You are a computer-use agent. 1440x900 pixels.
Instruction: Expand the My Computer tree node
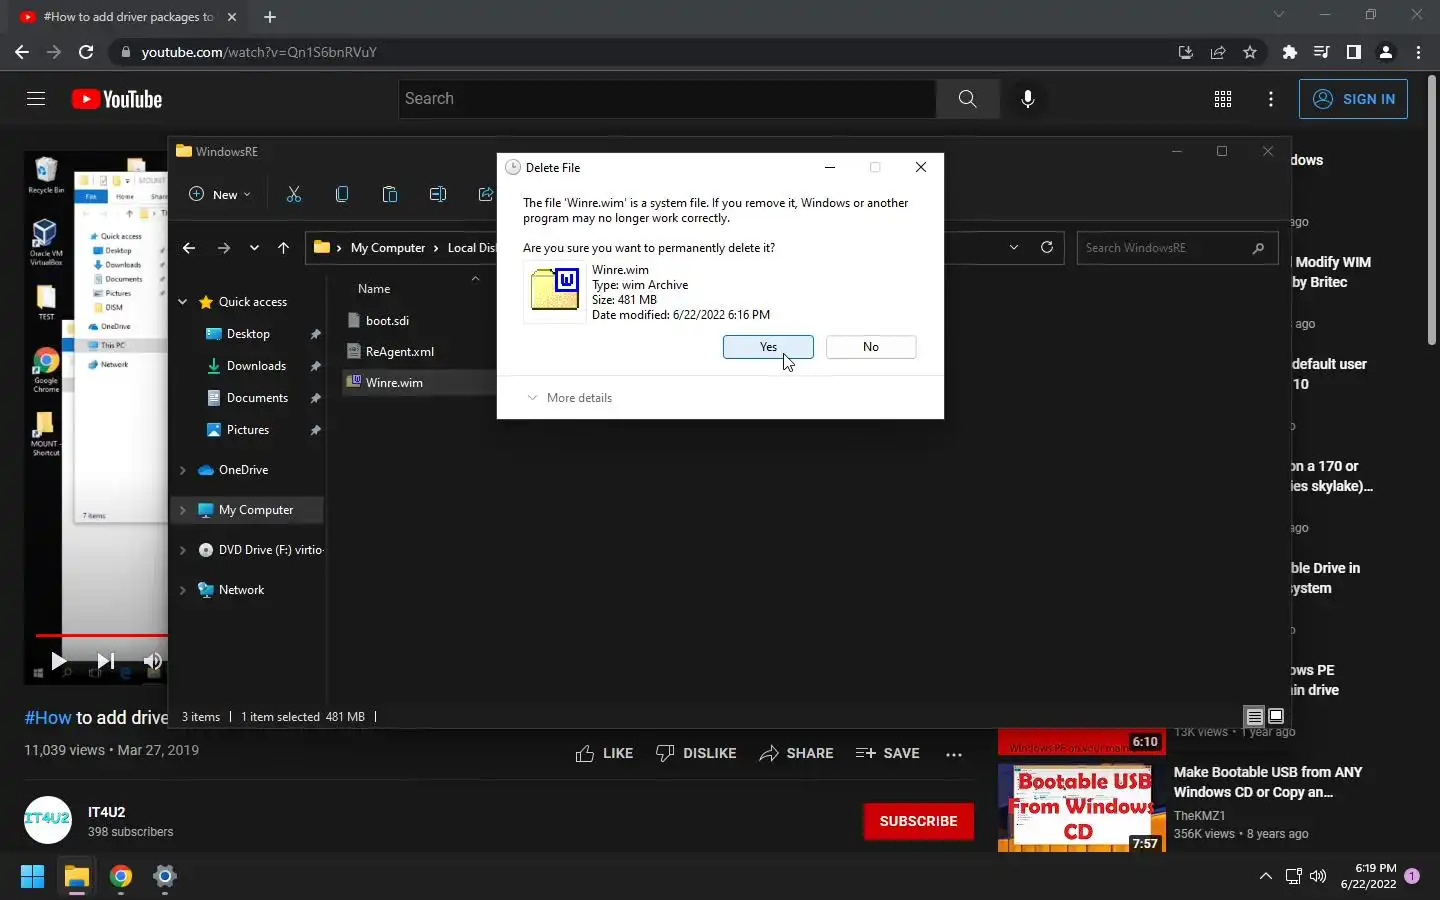click(x=182, y=510)
